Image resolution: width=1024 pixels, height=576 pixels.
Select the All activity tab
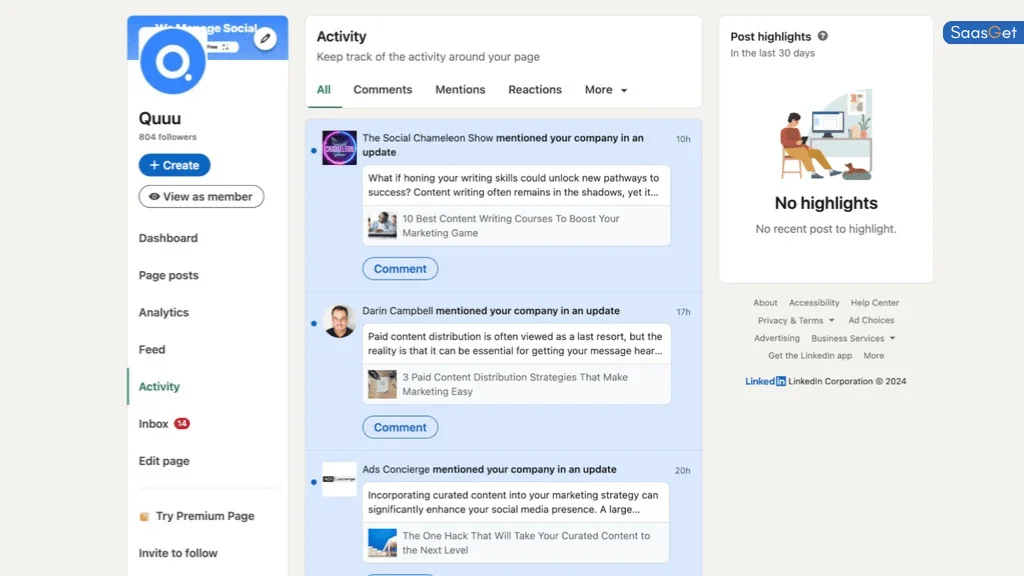pyautogui.click(x=324, y=89)
